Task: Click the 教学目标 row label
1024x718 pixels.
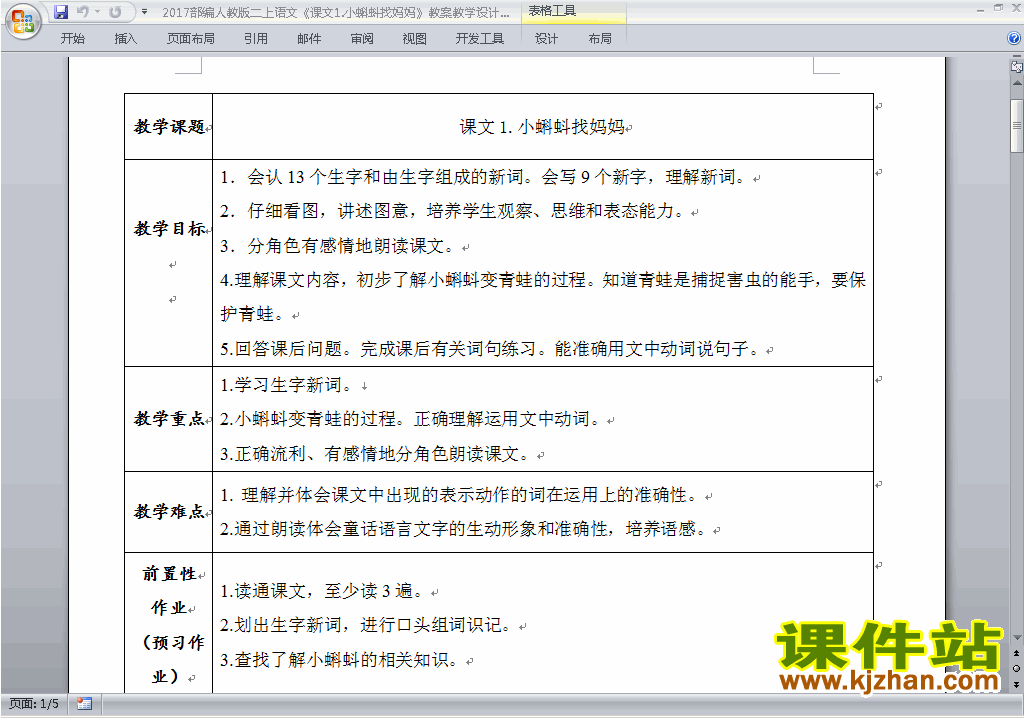Action: tap(169, 229)
